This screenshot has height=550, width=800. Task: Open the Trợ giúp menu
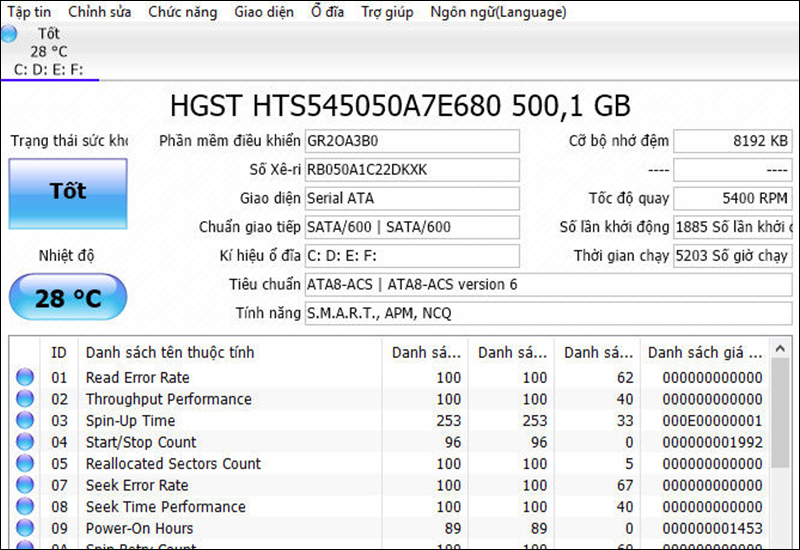point(387,12)
